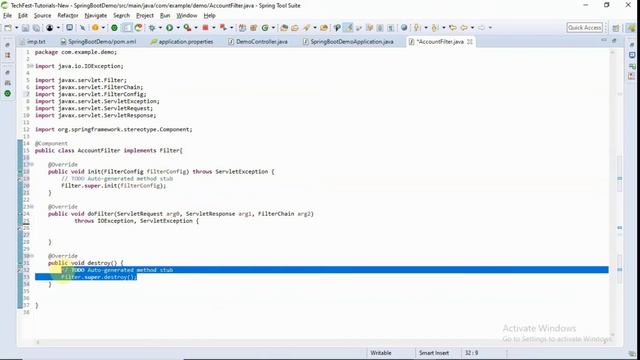Open the Run configurations dropdown arrow
This screenshot has height=360, width=640.
coord(178,28)
